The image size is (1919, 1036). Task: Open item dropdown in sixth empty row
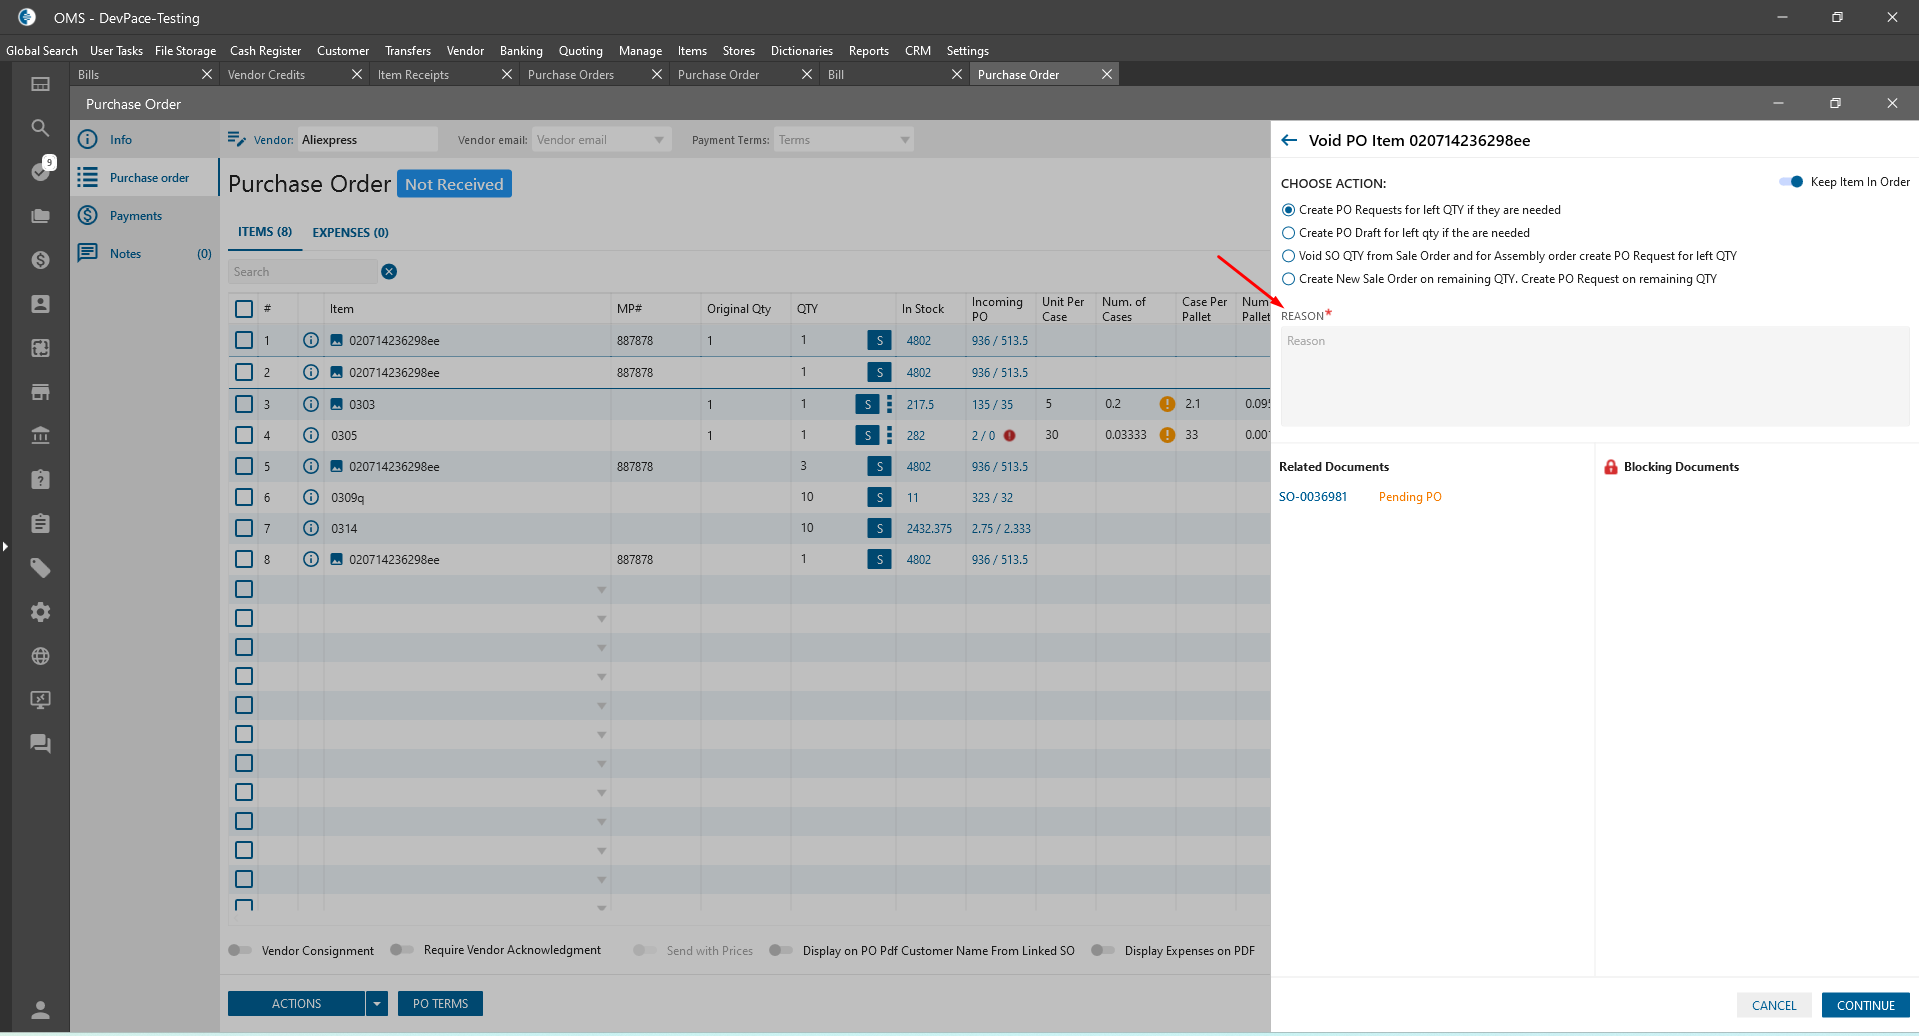click(602, 735)
